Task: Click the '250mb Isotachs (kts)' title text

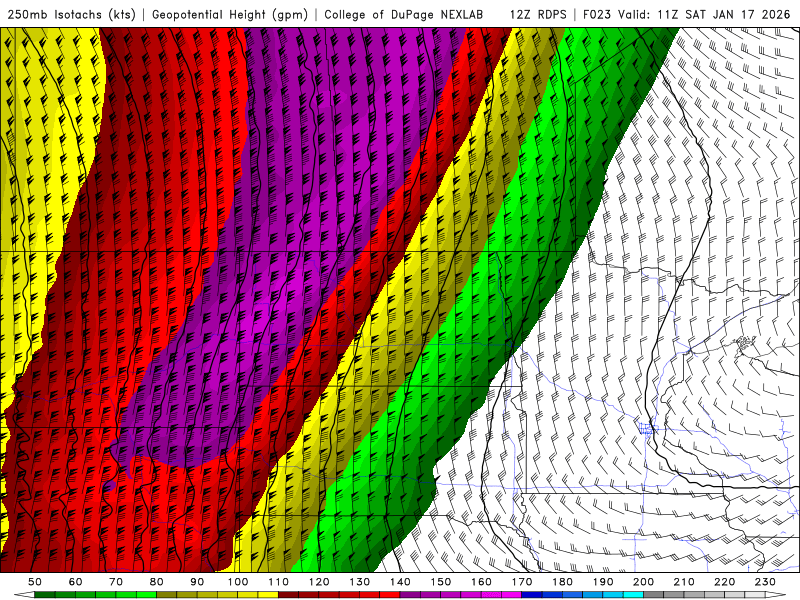Action: click(x=71, y=14)
